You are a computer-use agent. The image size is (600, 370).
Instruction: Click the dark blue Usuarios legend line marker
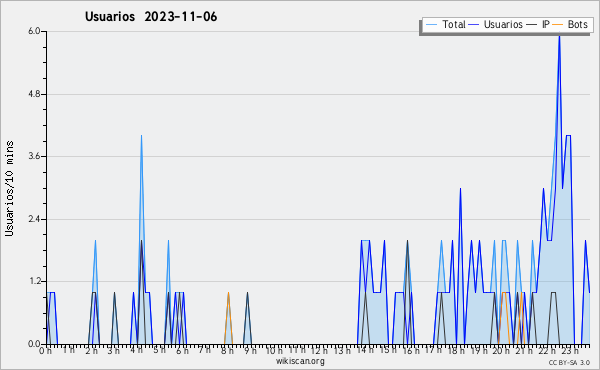coord(474,25)
